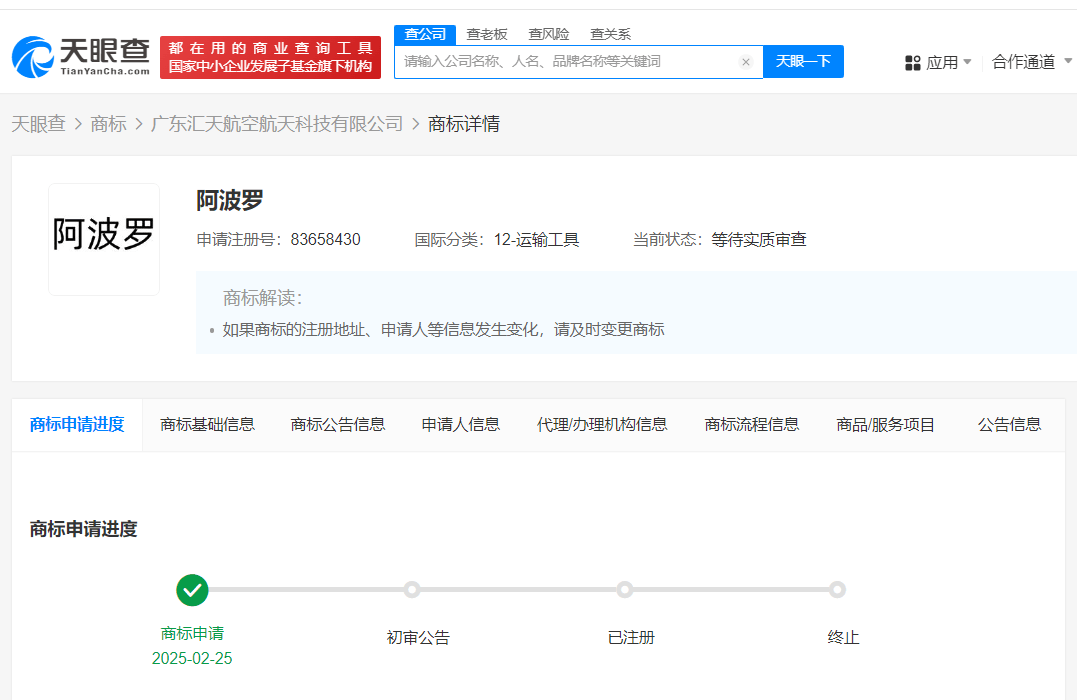Clear the search box with the X icon
Image resolution: width=1077 pixels, height=700 pixels.
[745, 62]
